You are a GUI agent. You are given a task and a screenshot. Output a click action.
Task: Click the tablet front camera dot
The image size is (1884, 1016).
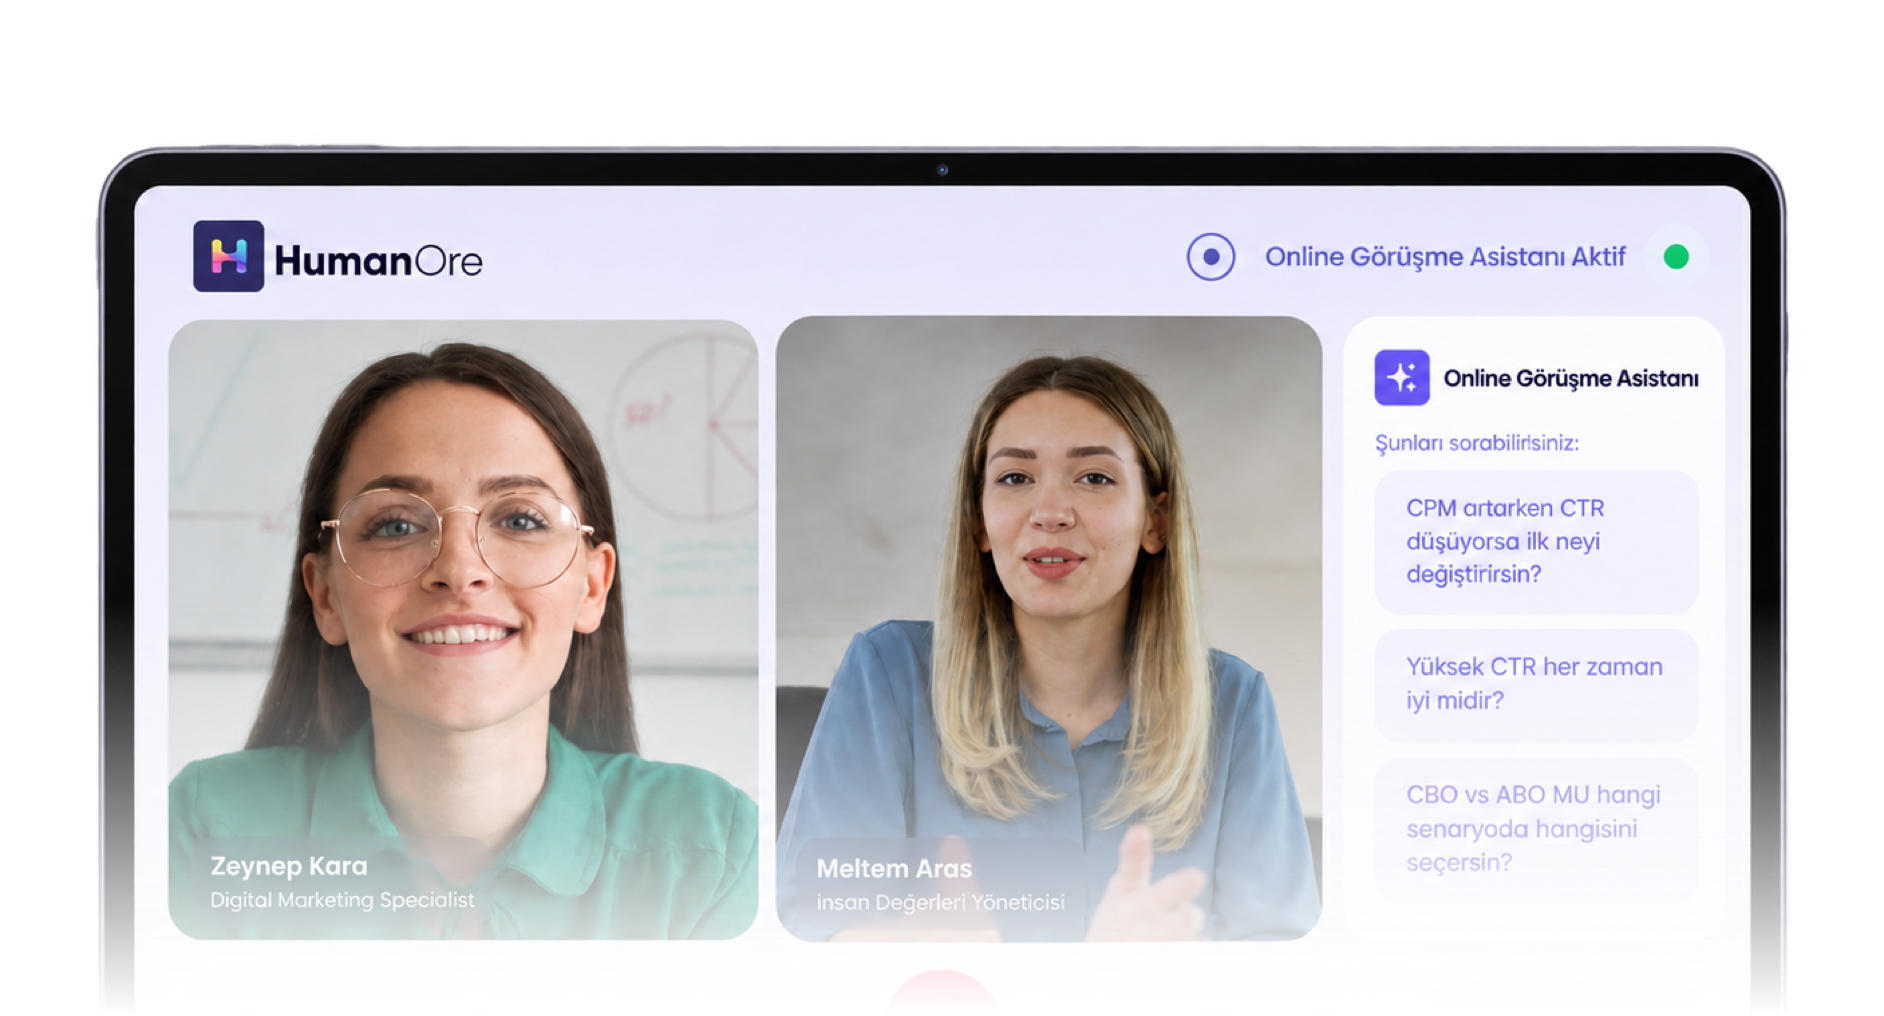coord(942,170)
